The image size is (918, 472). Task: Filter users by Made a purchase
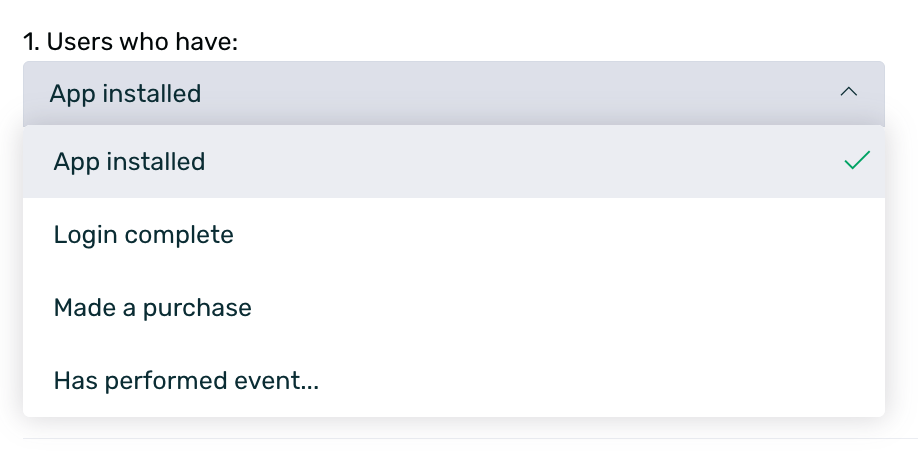(152, 308)
